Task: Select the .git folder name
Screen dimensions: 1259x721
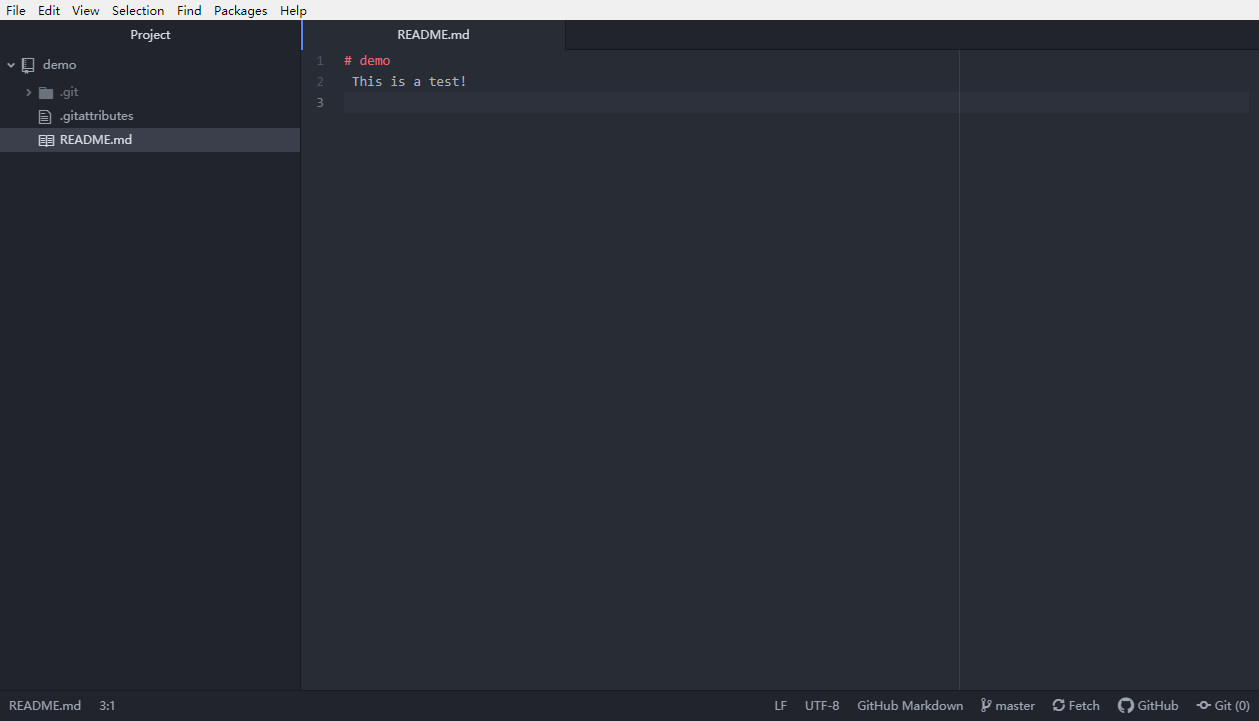Action: tap(69, 92)
